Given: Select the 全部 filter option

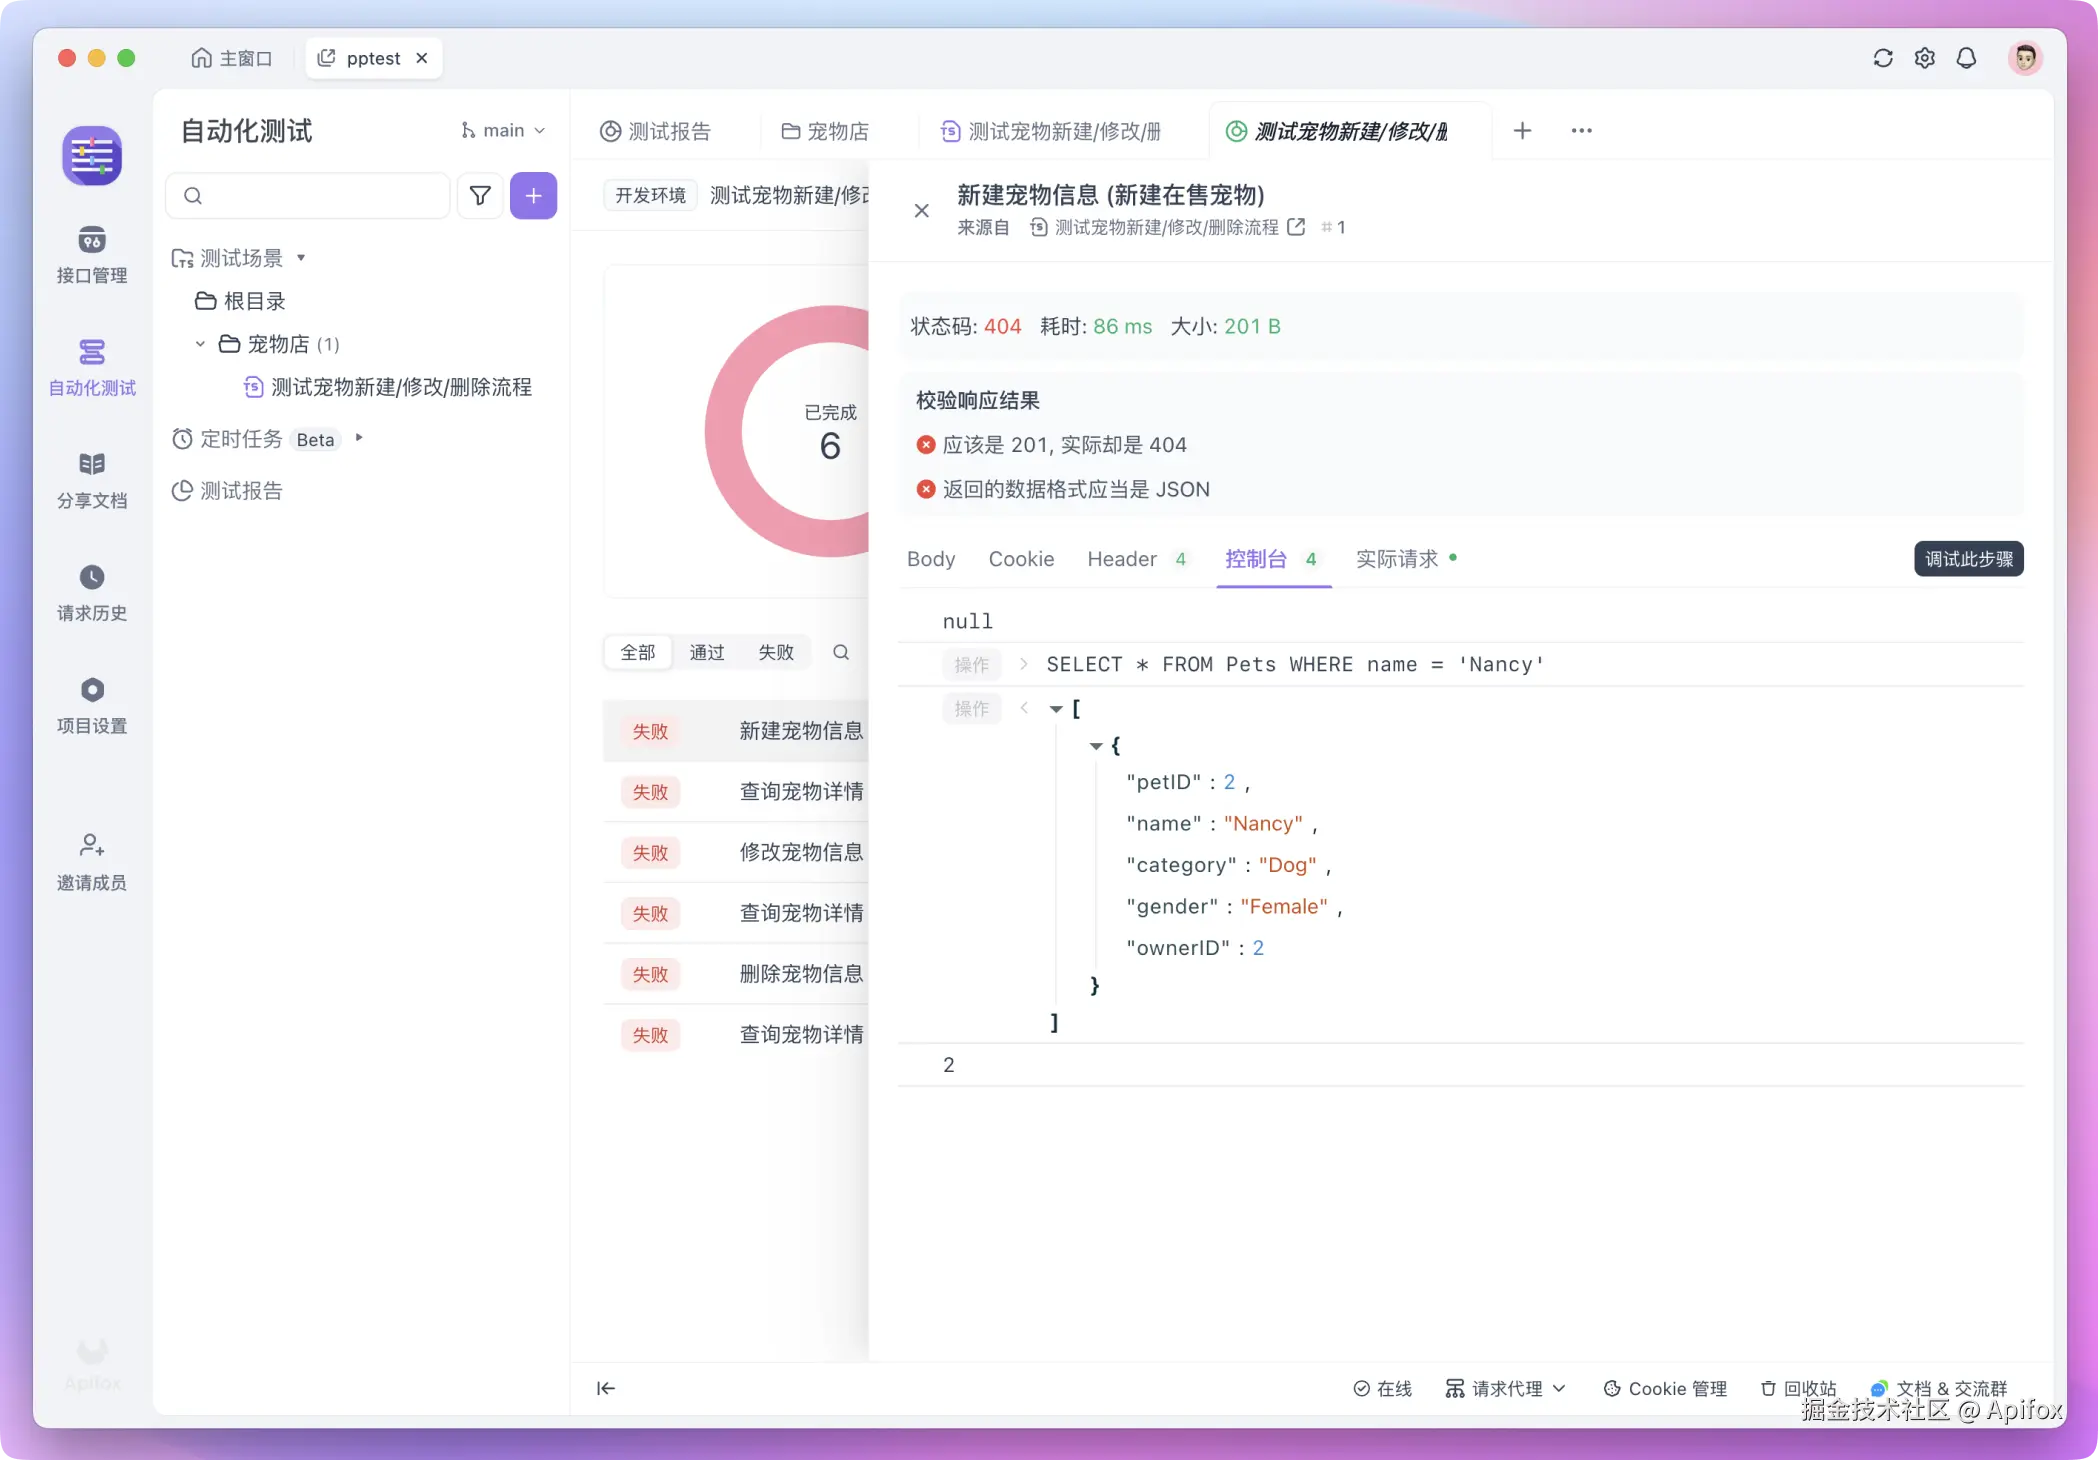Looking at the screenshot, I should [x=638, y=653].
